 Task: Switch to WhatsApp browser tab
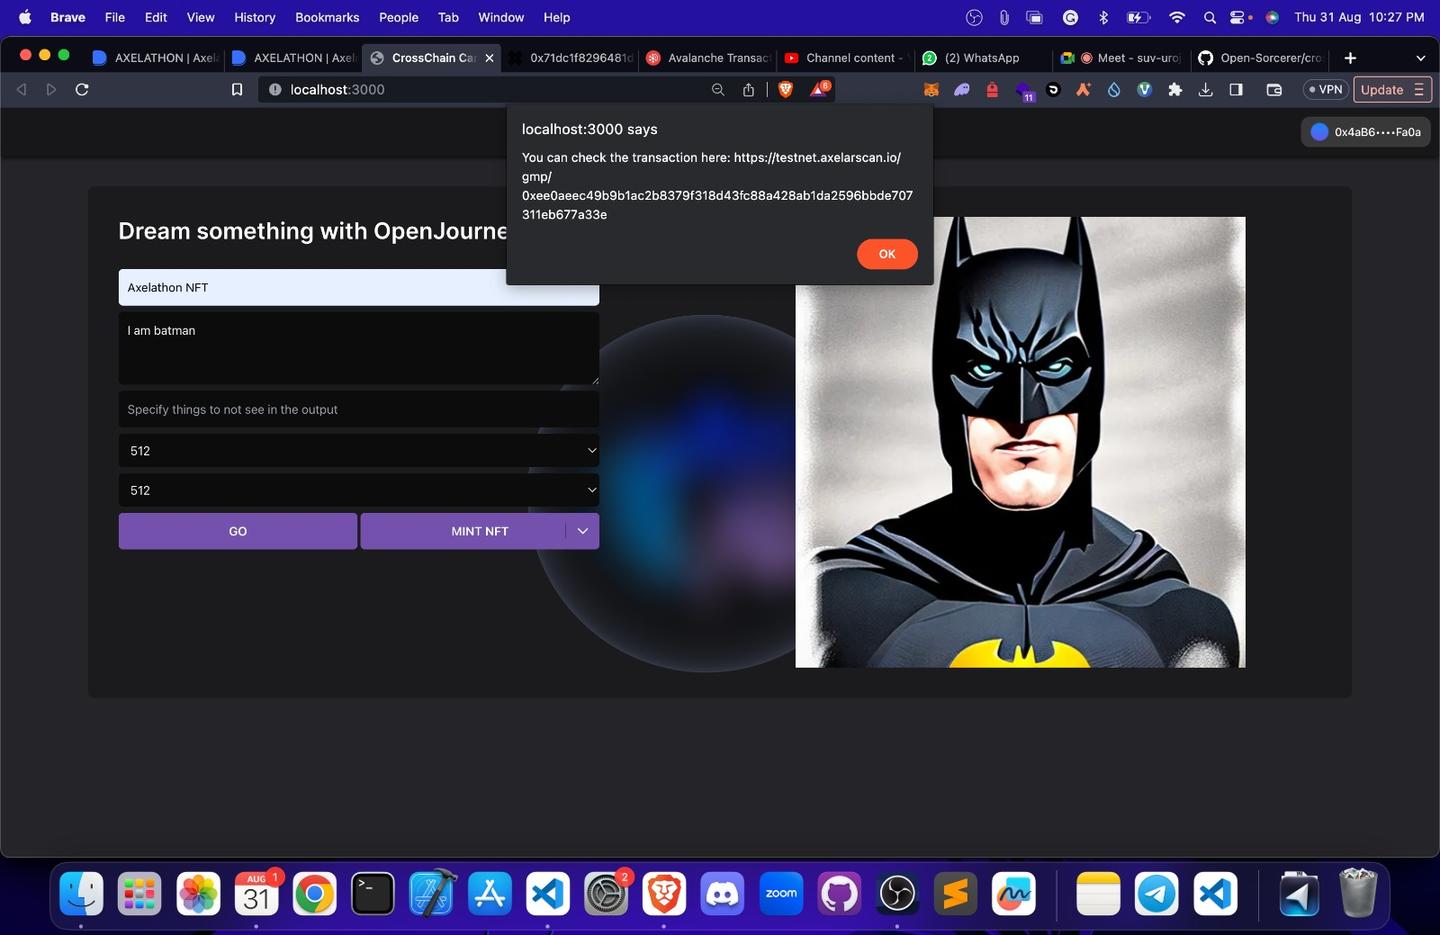point(984,58)
